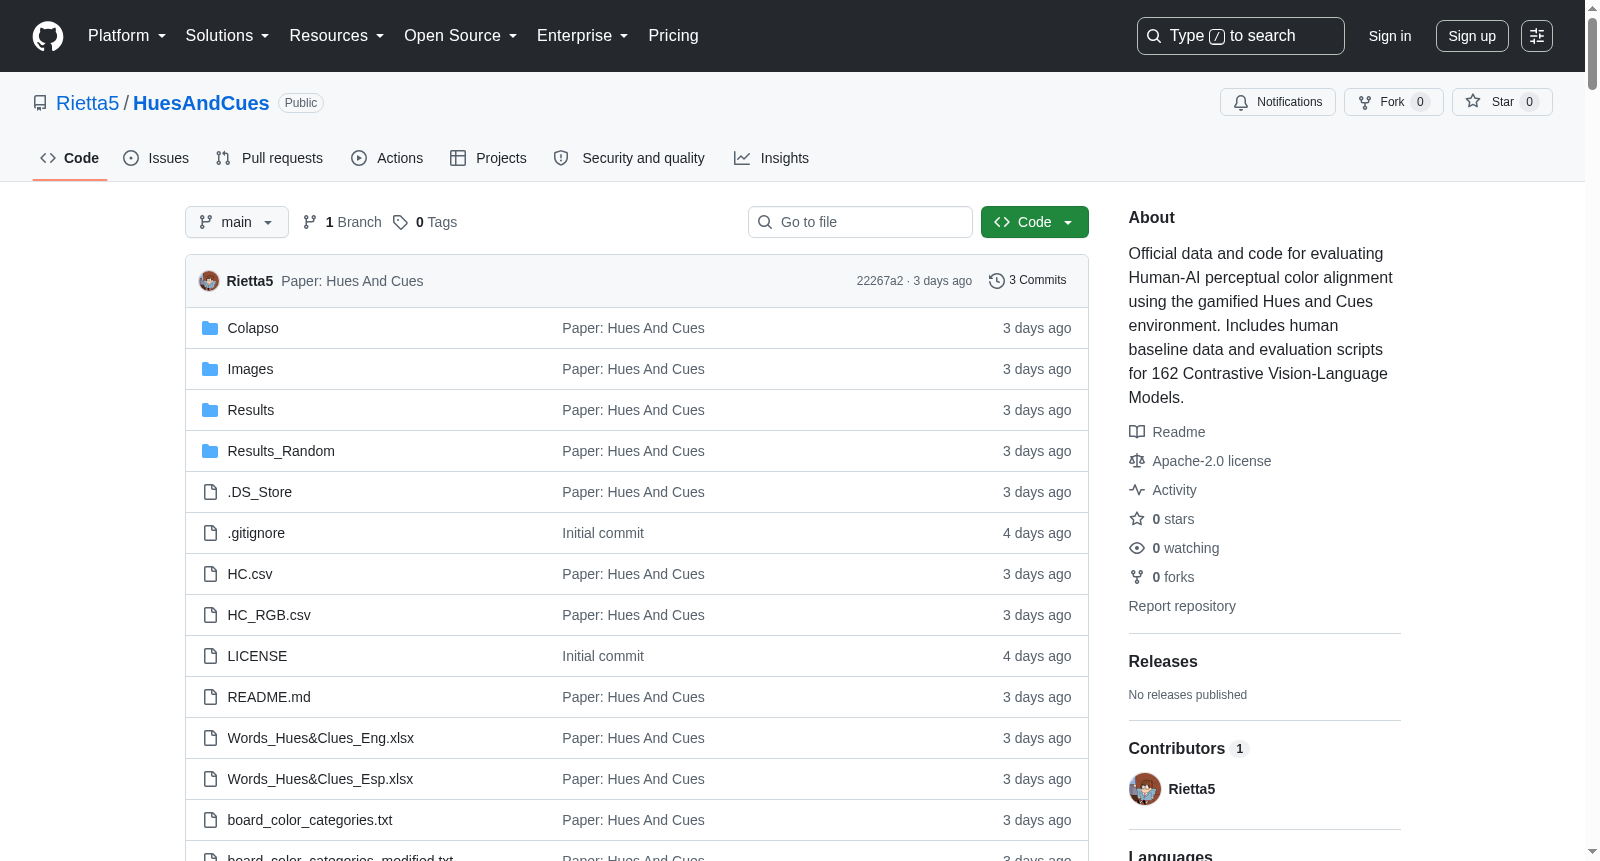The width and height of the screenshot is (1600, 861).
Task: Focus the 'Type / to search' box
Action: pos(1241,36)
